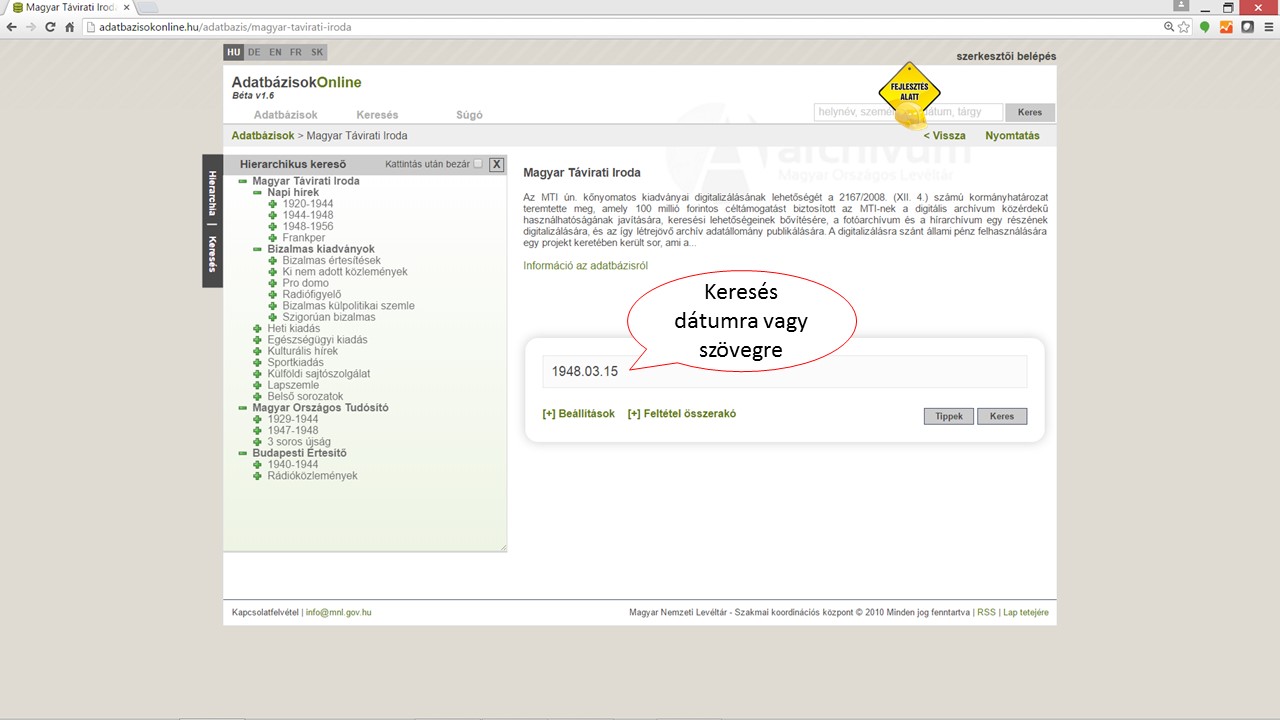Click the Keres button in search box
Screen dimensions: 1280x720
tap(1001, 416)
